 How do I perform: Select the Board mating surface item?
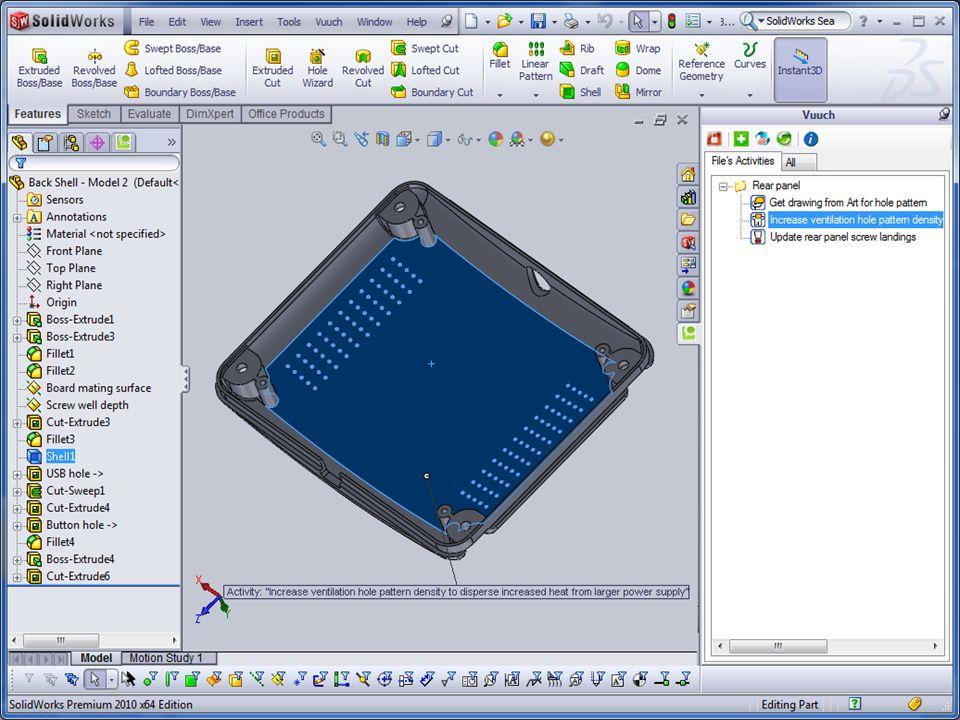click(99, 388)
